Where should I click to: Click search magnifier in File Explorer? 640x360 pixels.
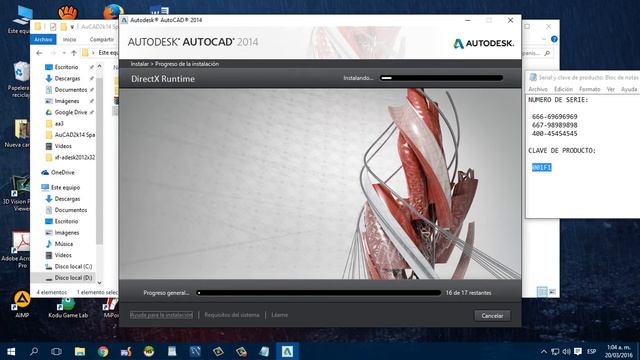pyautogui.click(x=547, y=53)
